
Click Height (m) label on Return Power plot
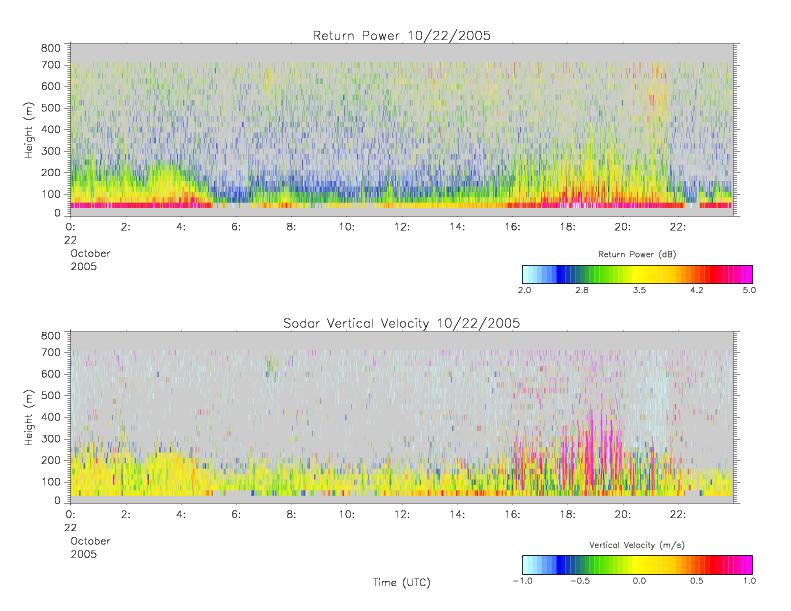29,130
